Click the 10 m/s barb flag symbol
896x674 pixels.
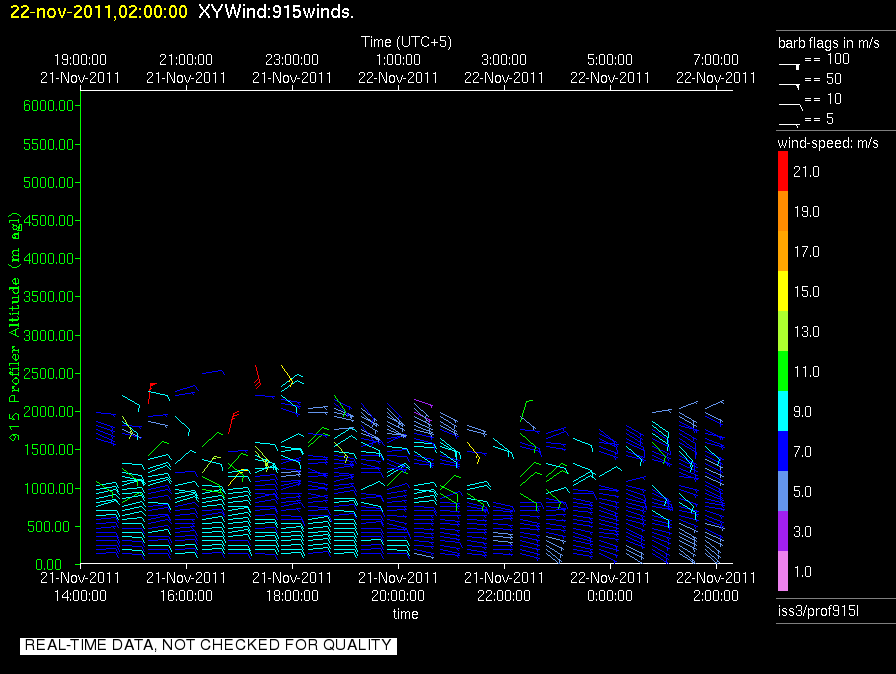coord(791,106)
